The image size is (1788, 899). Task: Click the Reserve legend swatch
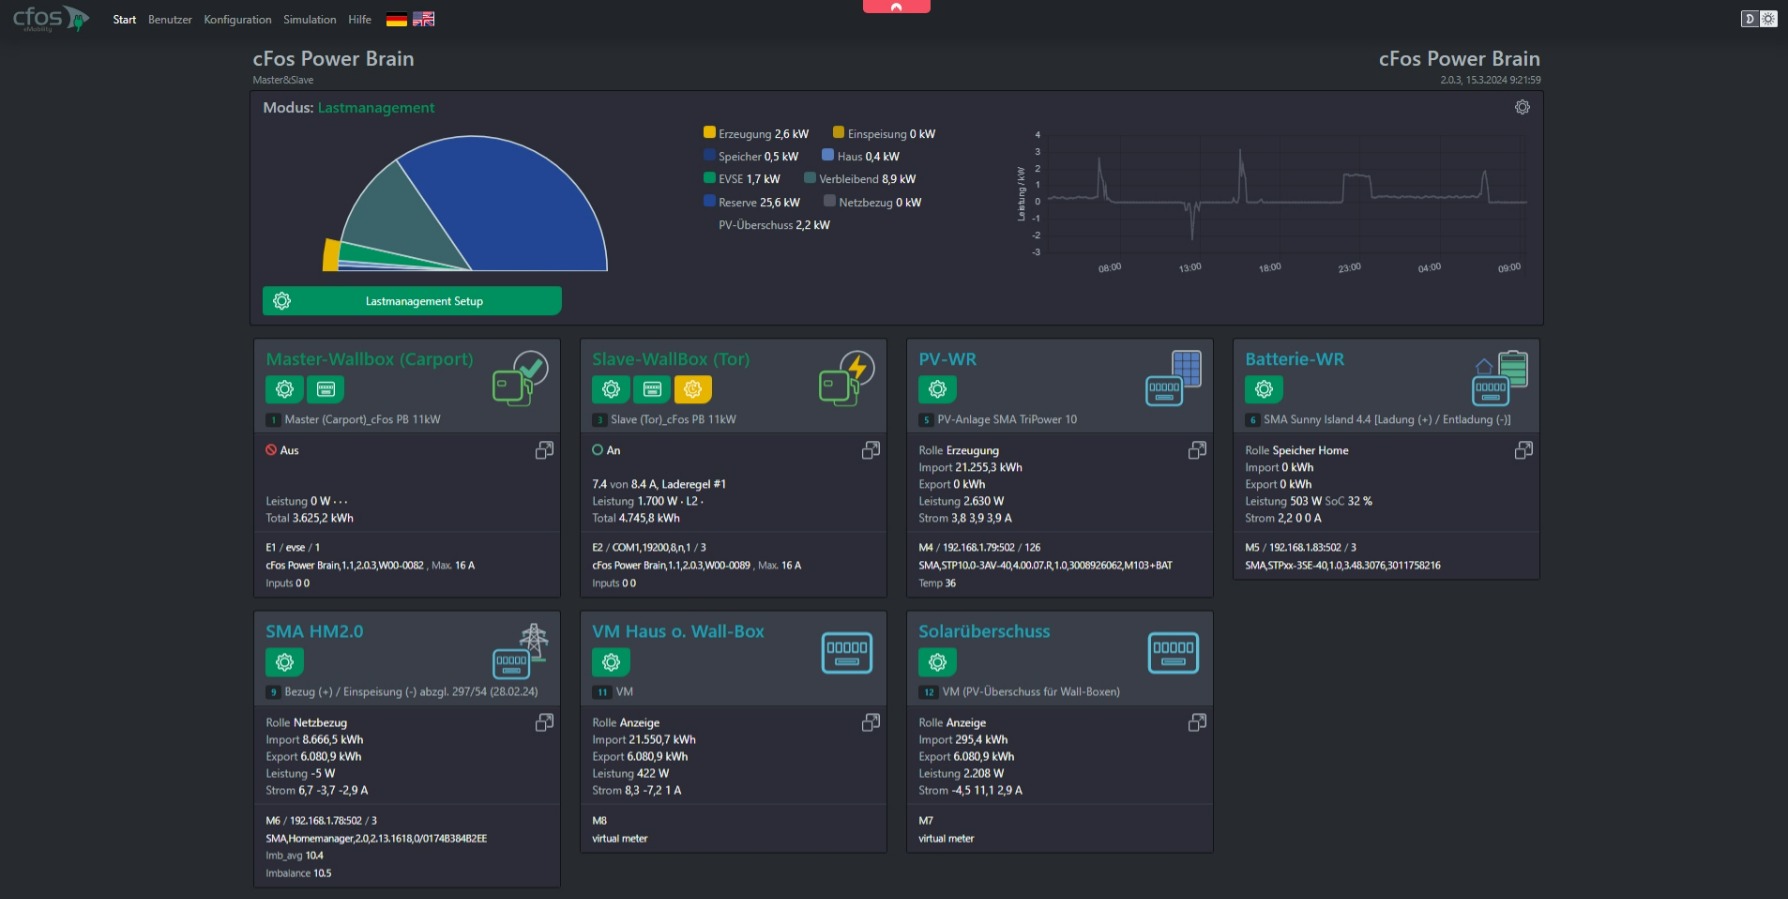click(709, 201)
